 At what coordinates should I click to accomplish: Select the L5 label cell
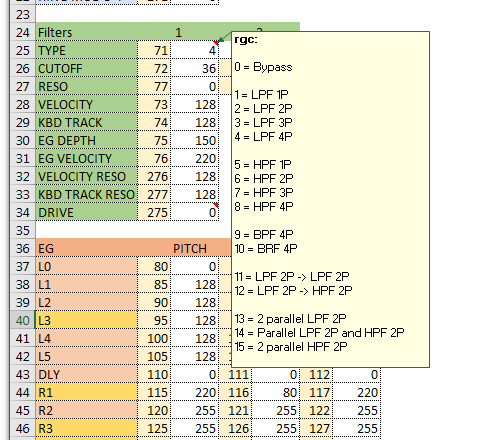pos(86,357)
